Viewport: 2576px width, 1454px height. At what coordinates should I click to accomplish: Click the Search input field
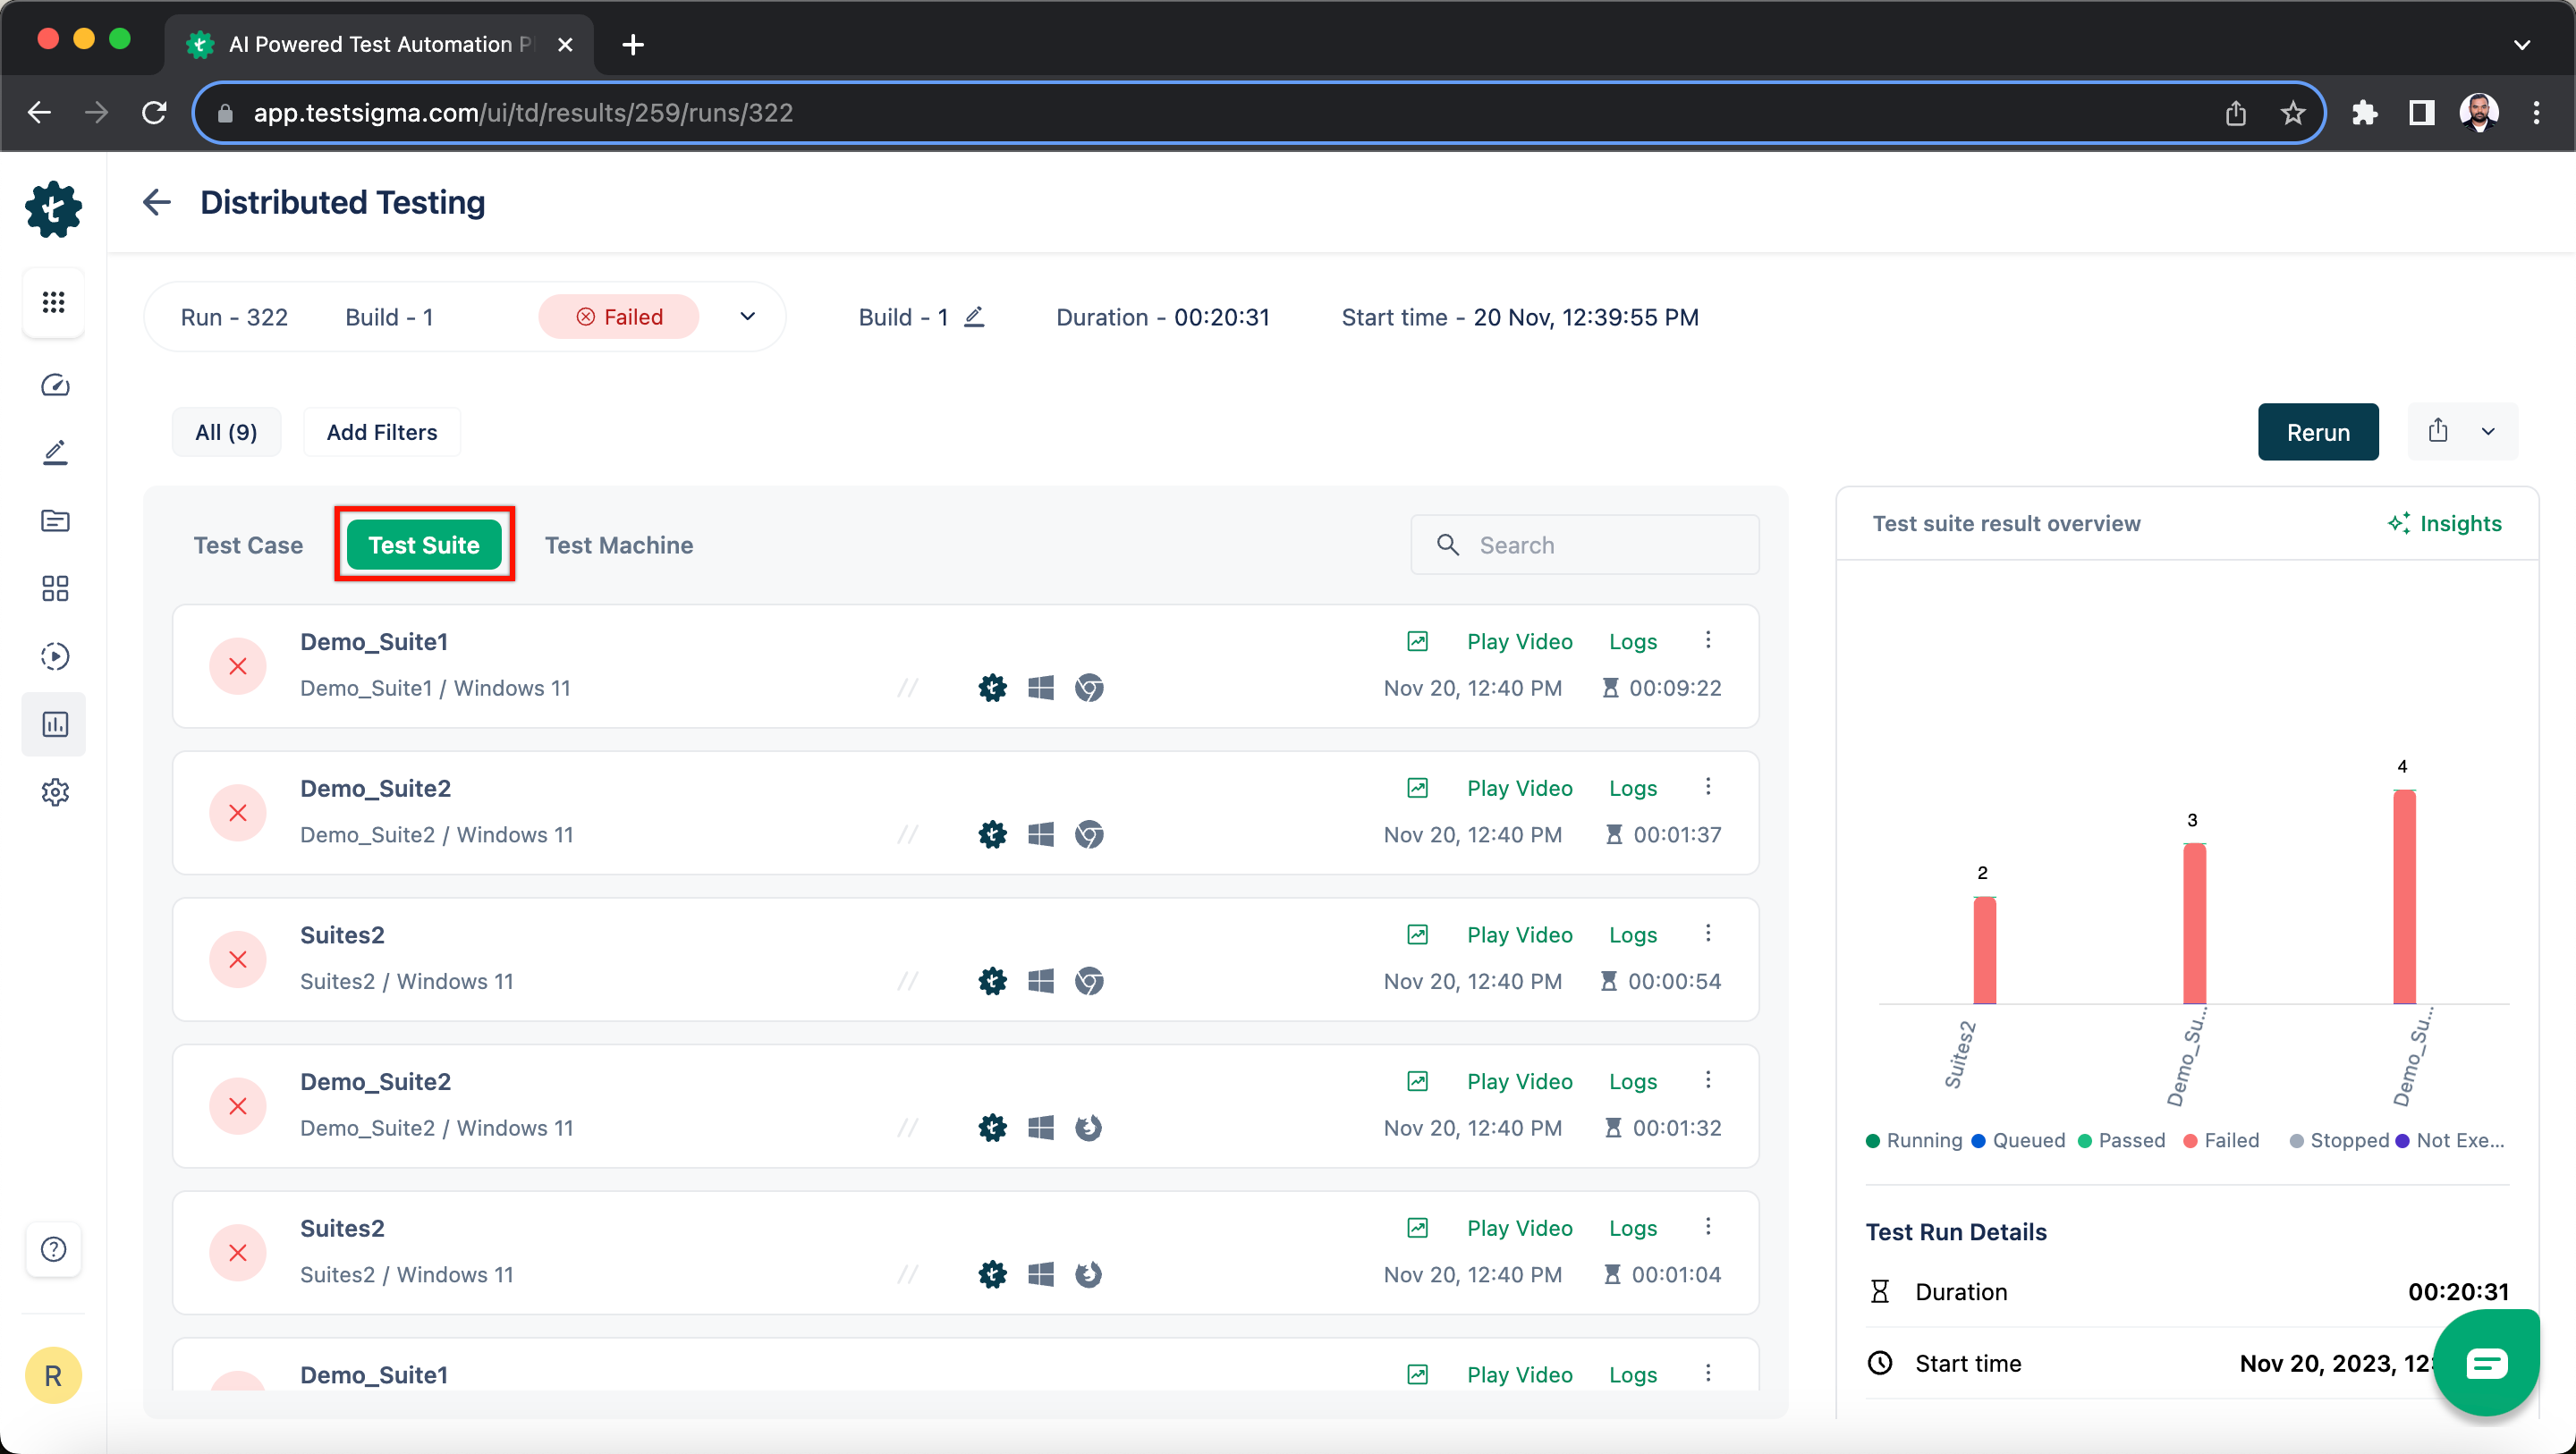tap(1584, 545)
